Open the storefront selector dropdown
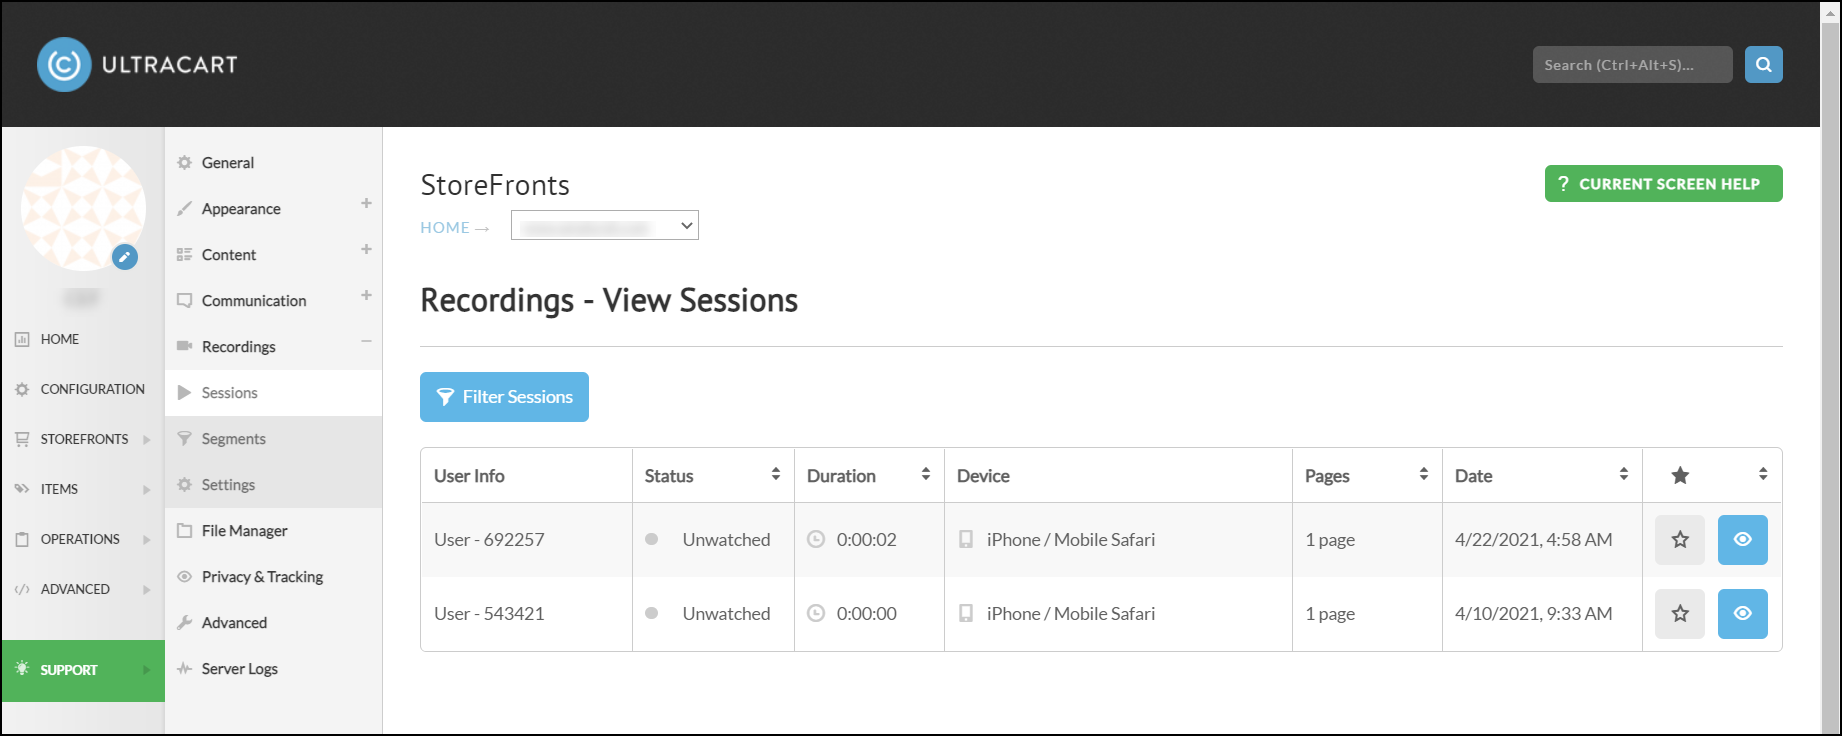This screenshot has height=736, width=1842. [x=604, y=225]
